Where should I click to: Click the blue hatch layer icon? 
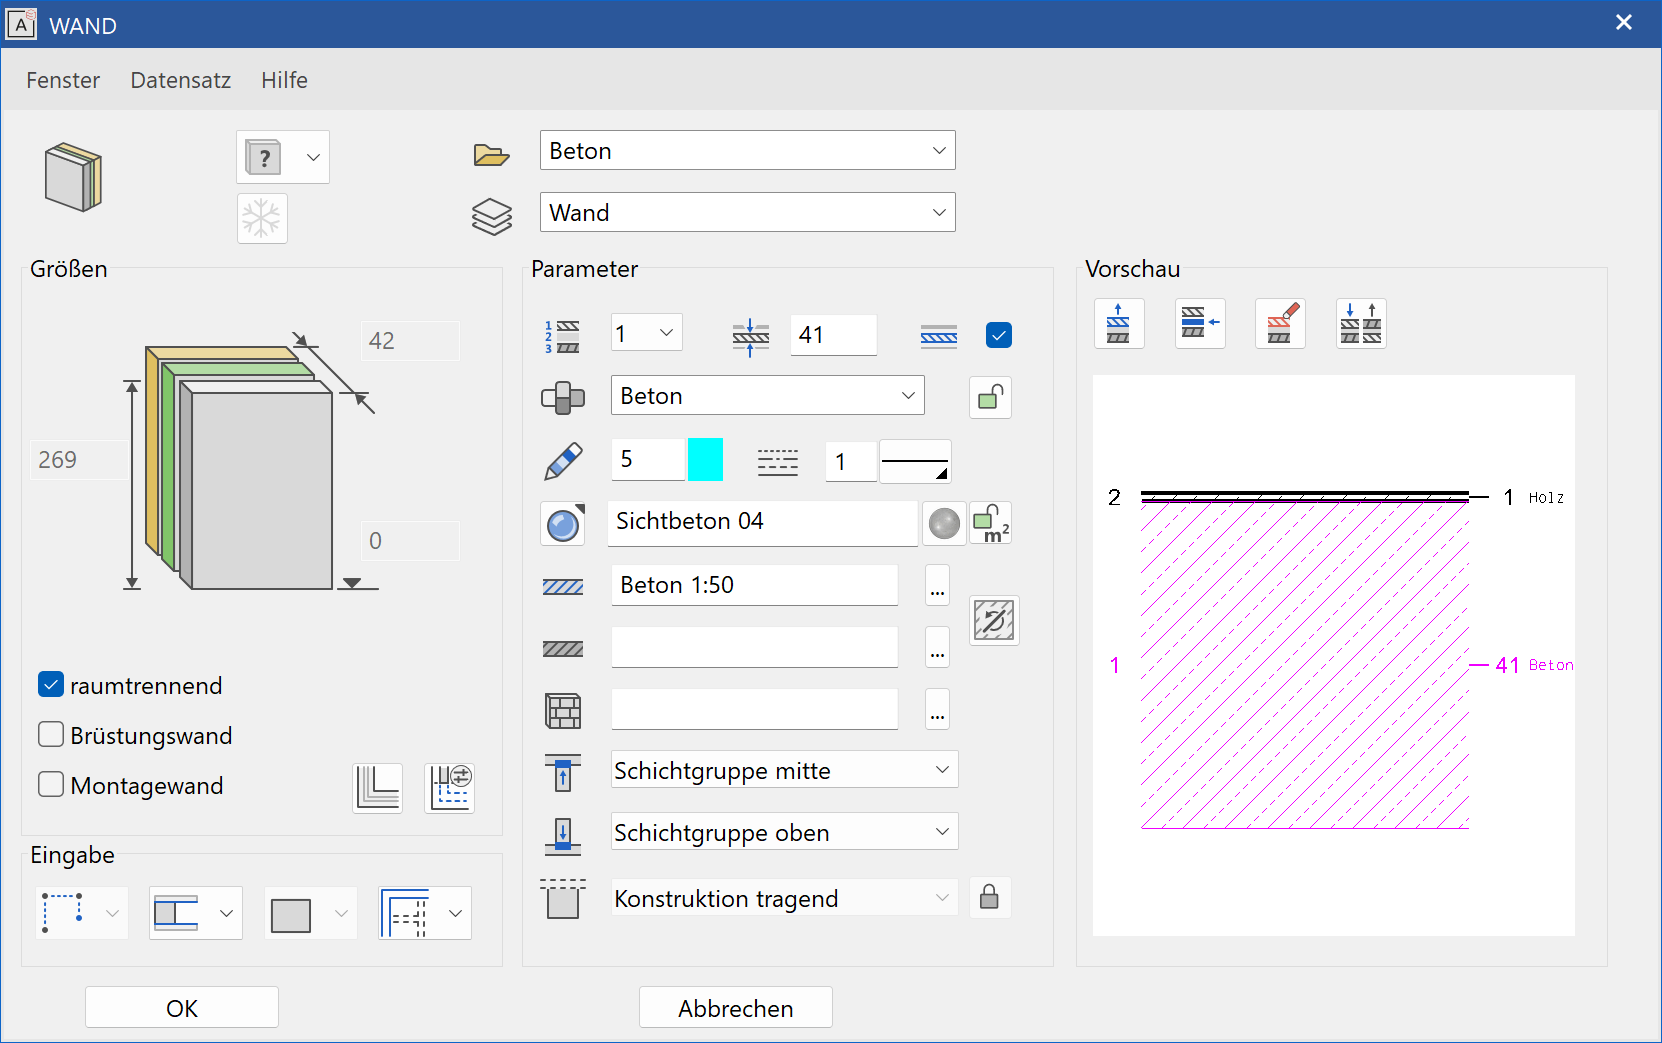938,336
